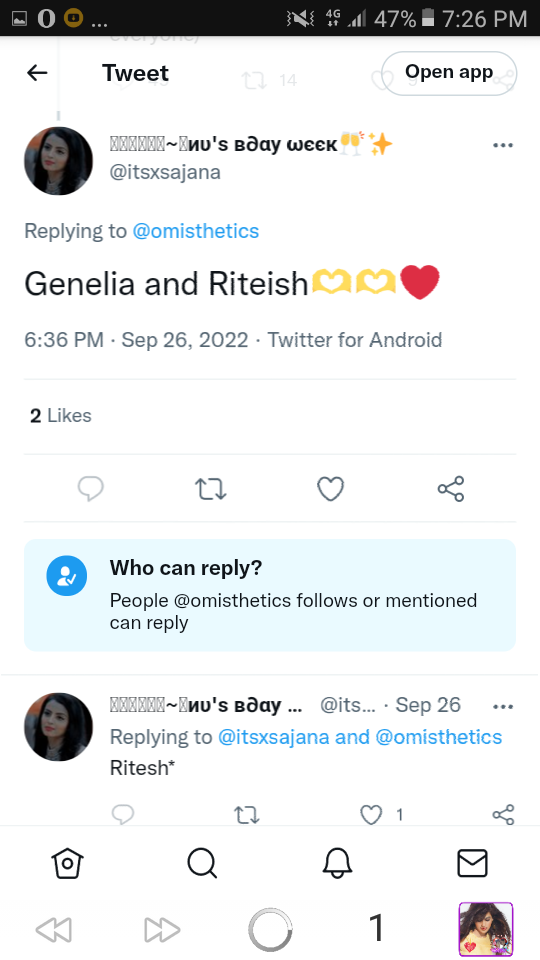Screen dimensions: 540x960
Task: Tap the Open app button
Action: point(449,73)
